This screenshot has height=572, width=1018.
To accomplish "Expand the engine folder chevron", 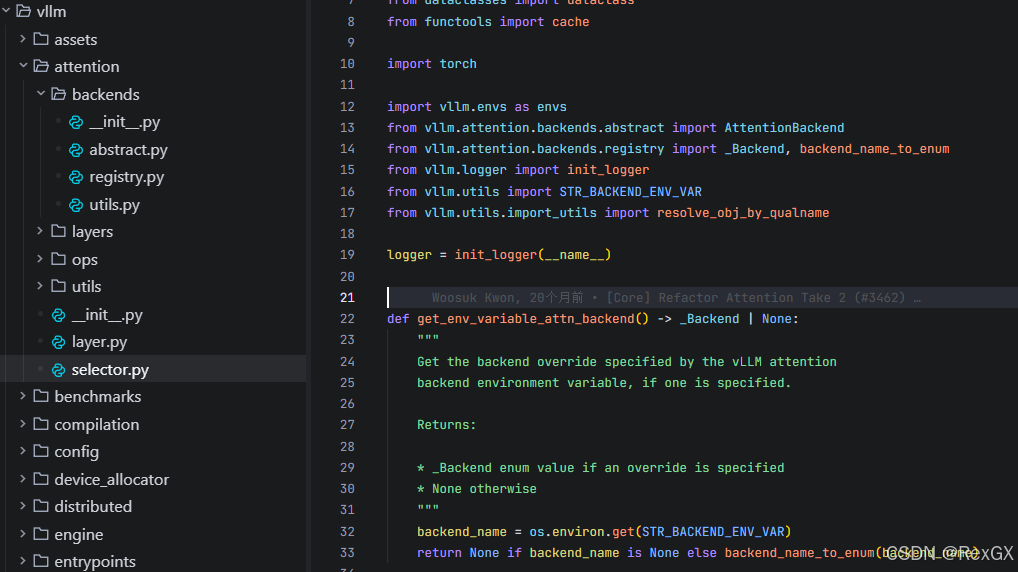I will click(x=23, y=534).
